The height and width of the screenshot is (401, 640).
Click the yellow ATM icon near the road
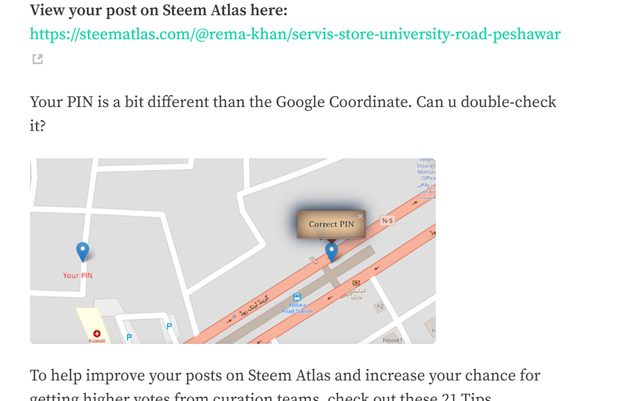pyautogui.click(x=357, y=283)
